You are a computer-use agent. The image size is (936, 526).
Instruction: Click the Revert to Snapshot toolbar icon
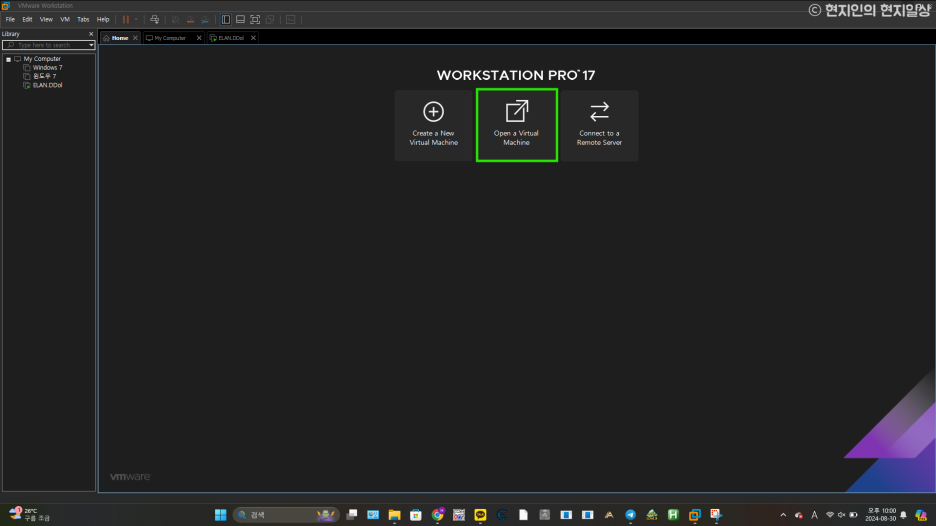click(x=190, y=20)
